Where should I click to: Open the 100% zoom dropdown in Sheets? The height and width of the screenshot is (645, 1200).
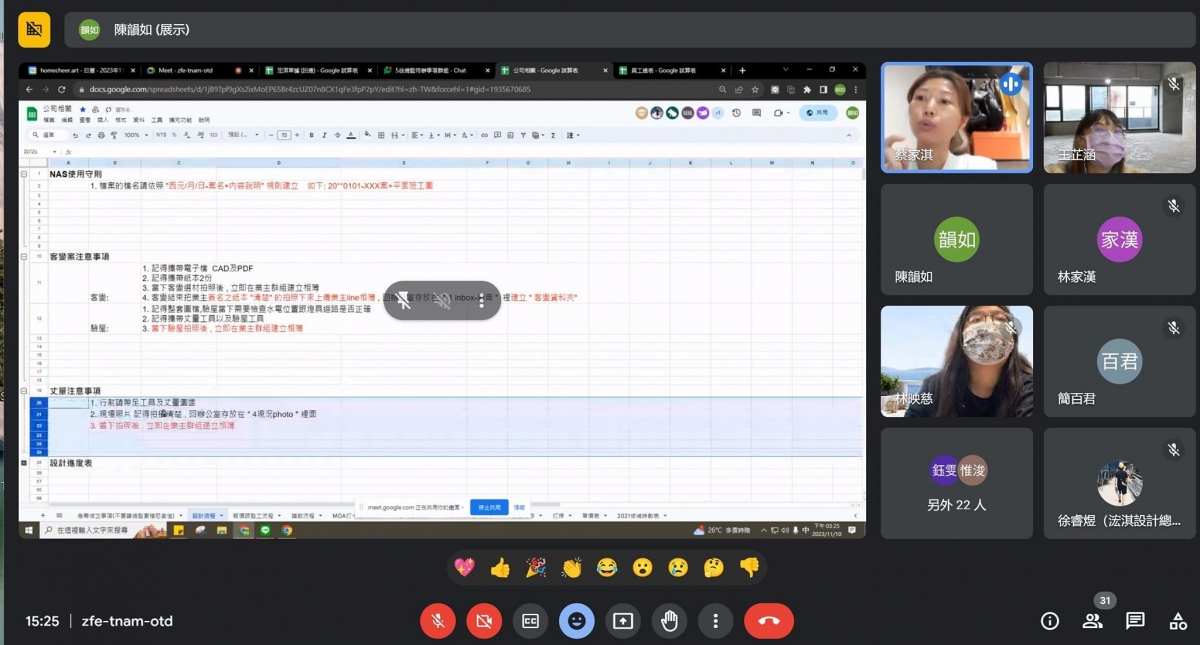pyautogui.click(x=134, y=135)
